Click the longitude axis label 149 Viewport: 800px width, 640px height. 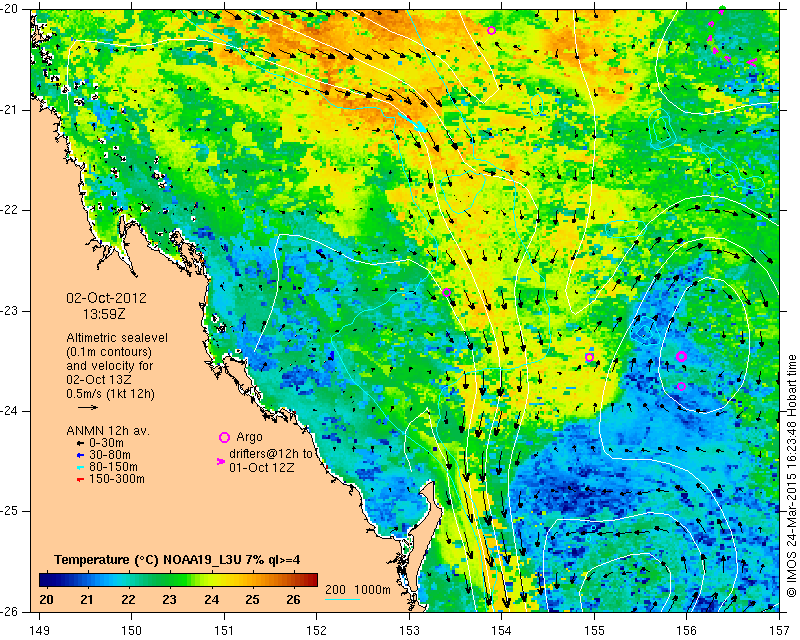tap(39, 630)
